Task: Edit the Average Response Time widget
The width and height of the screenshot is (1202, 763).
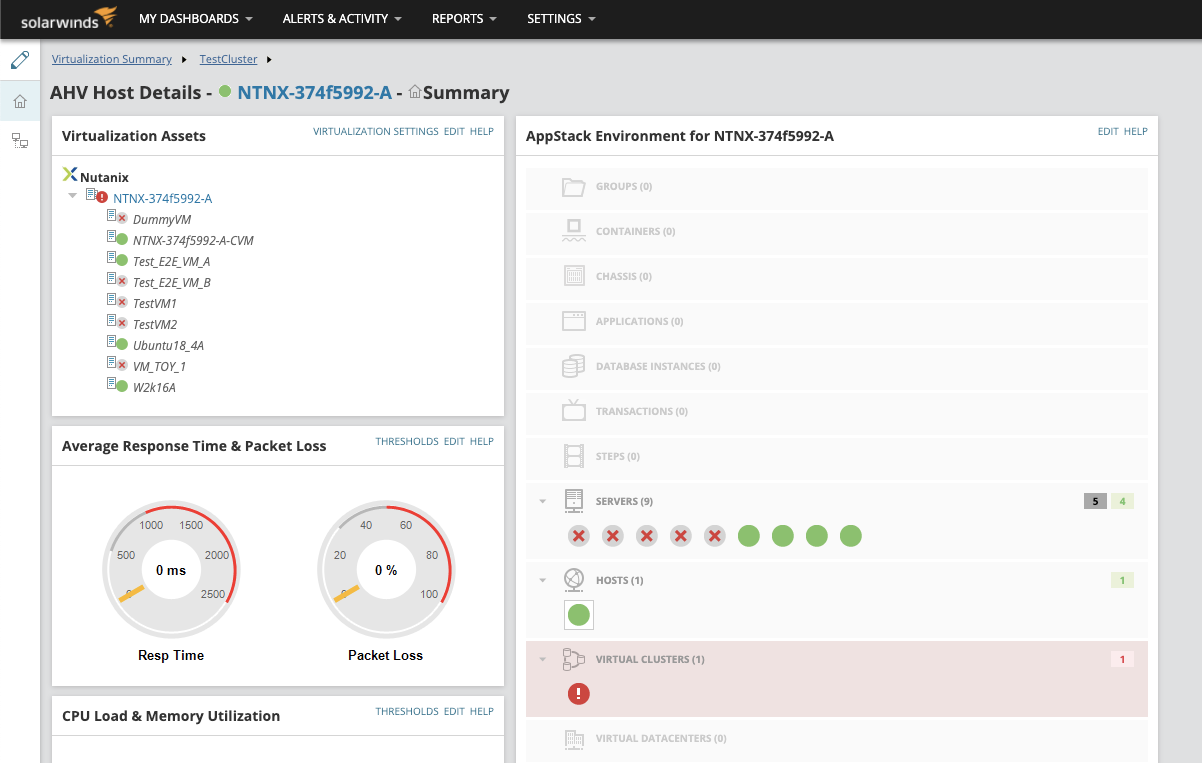Action: click(x=454, y=441)
